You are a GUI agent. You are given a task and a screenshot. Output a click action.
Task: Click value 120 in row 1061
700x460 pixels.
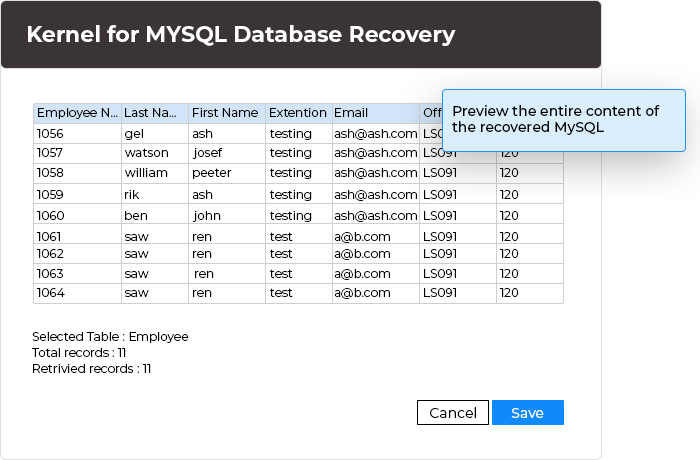(530, 235)
